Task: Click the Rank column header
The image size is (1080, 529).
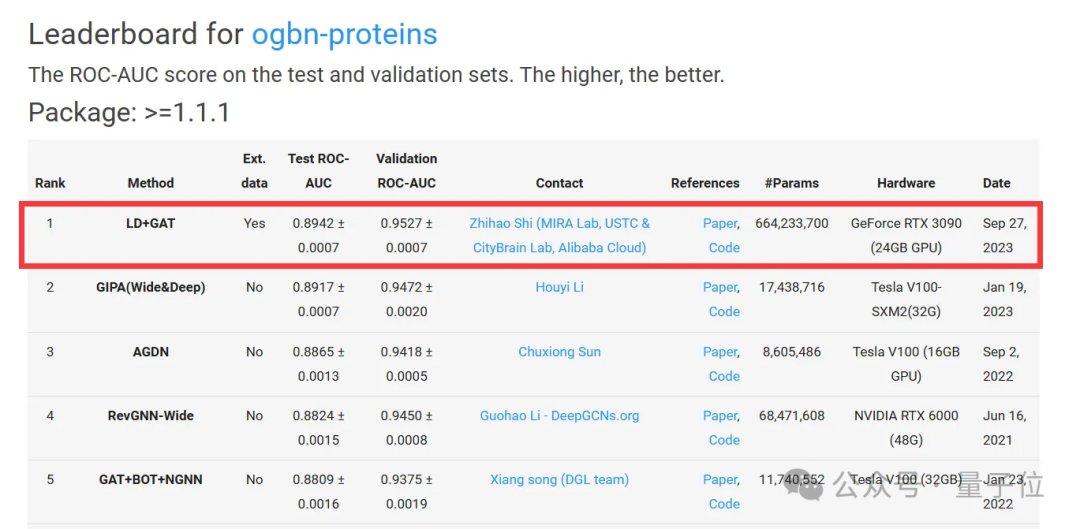Action: point(50,183)
